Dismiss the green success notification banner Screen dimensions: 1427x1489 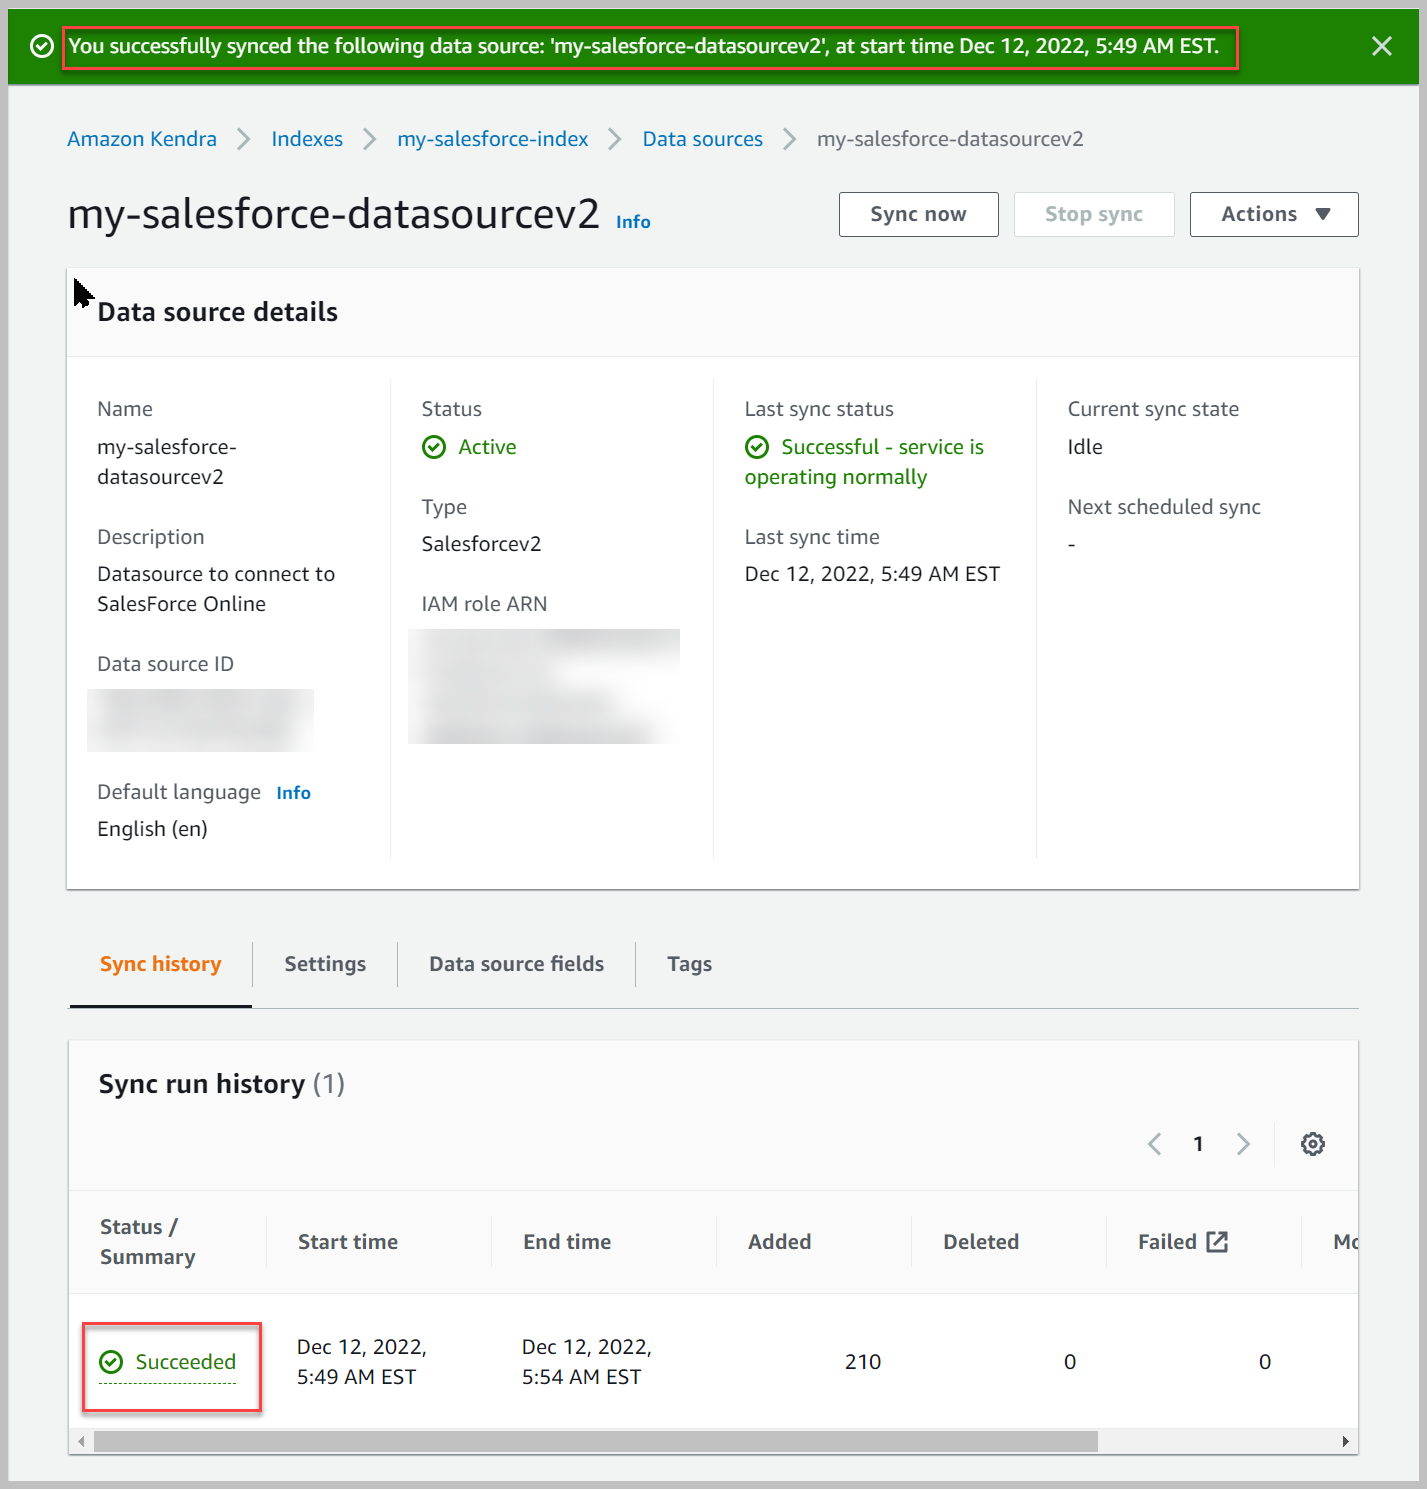coord(1381,46)
